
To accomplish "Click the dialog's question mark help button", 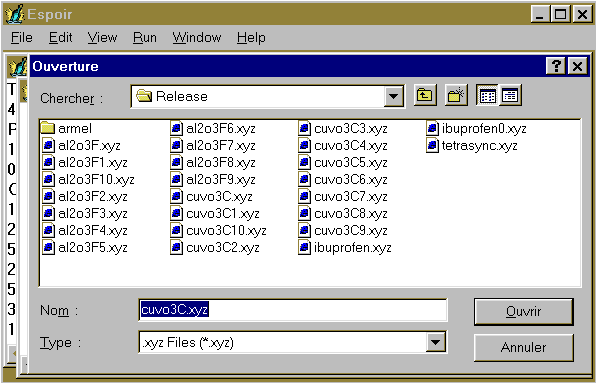I will pyautogui.click(x=556, y=66).
